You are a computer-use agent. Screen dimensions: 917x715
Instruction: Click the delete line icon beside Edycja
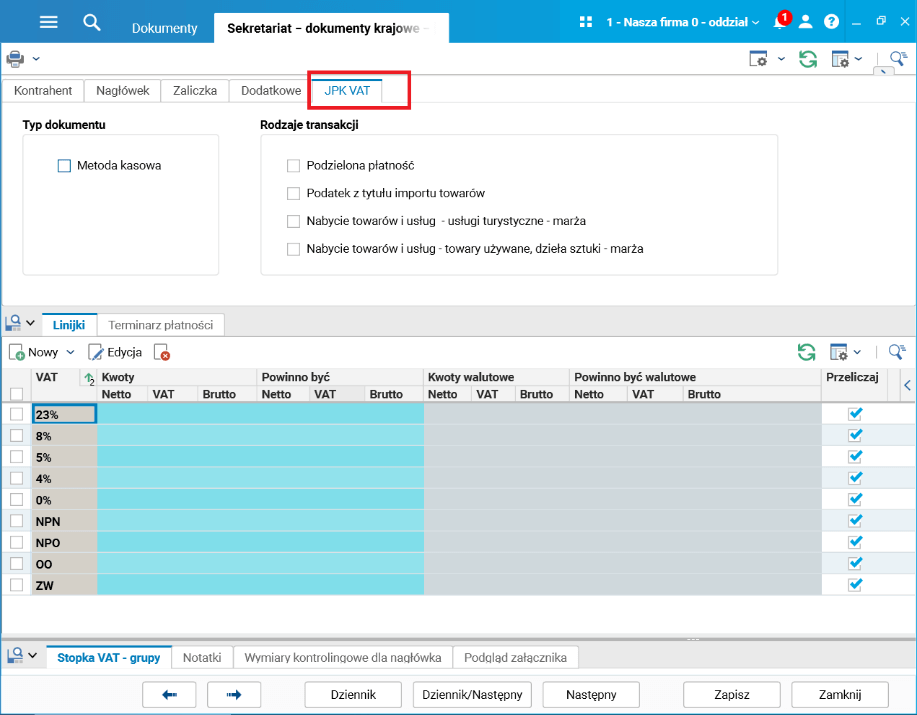[x=162, y=353]
